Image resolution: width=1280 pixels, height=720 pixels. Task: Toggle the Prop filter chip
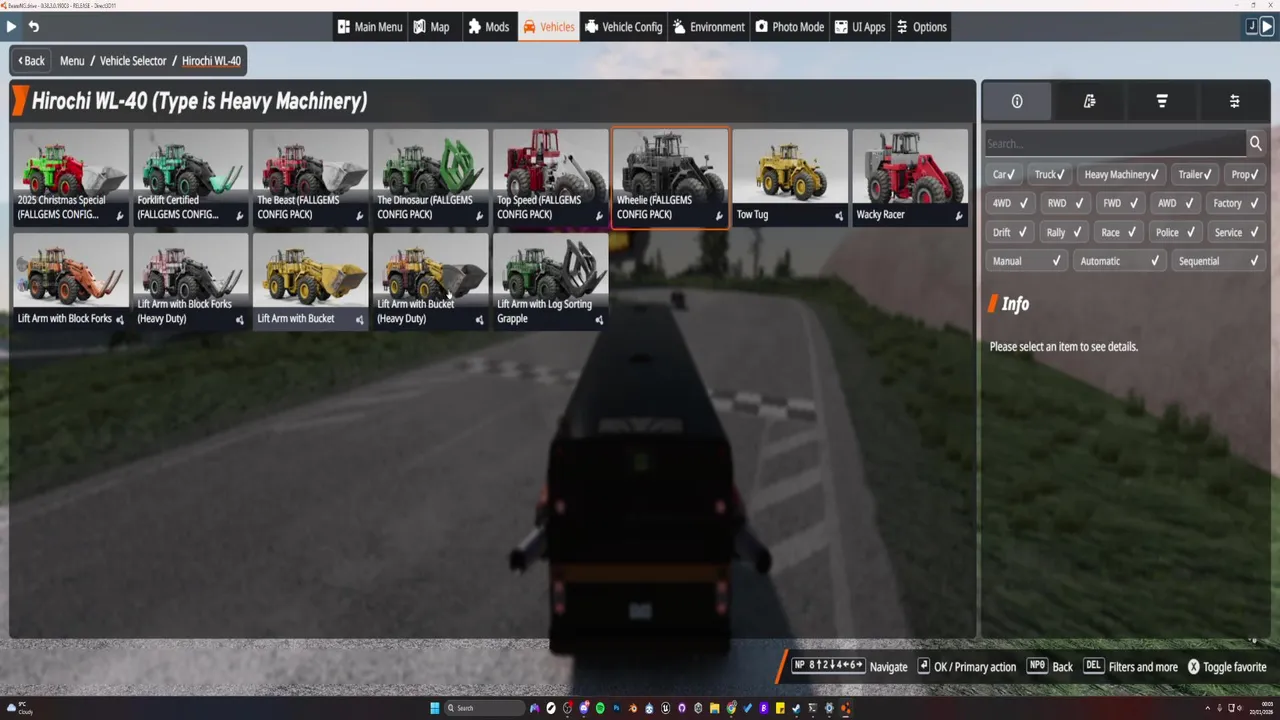pyautogui.click(x=1245, y=174)
